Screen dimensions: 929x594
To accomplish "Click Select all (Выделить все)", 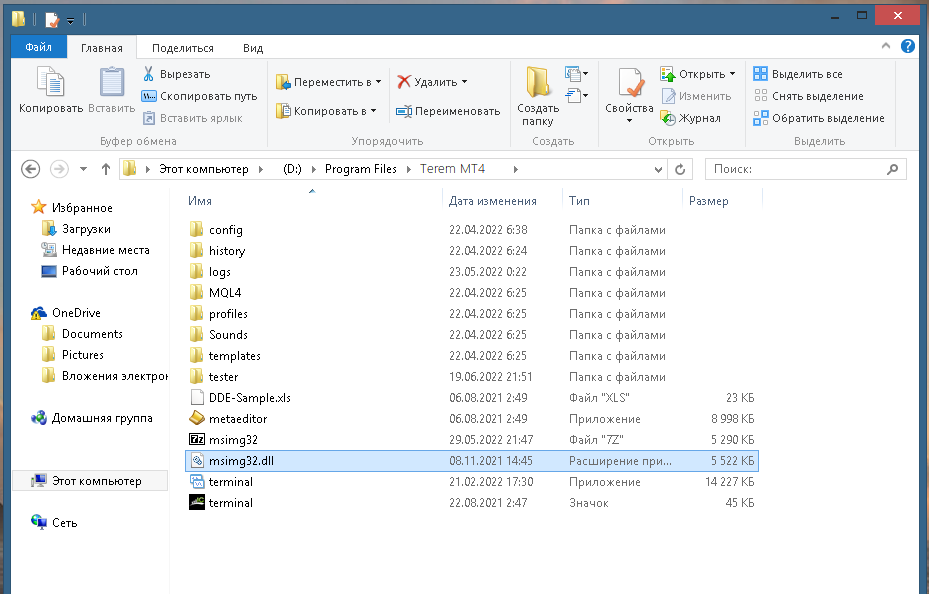I will (x=797, y=74).
